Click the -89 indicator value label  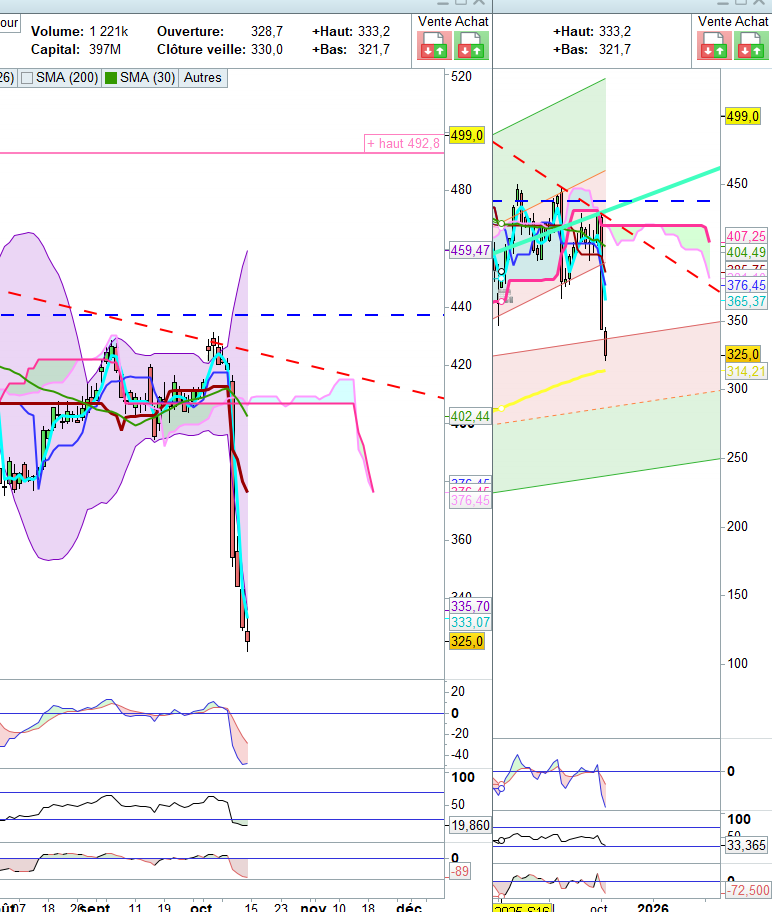(x=461, y=872)
